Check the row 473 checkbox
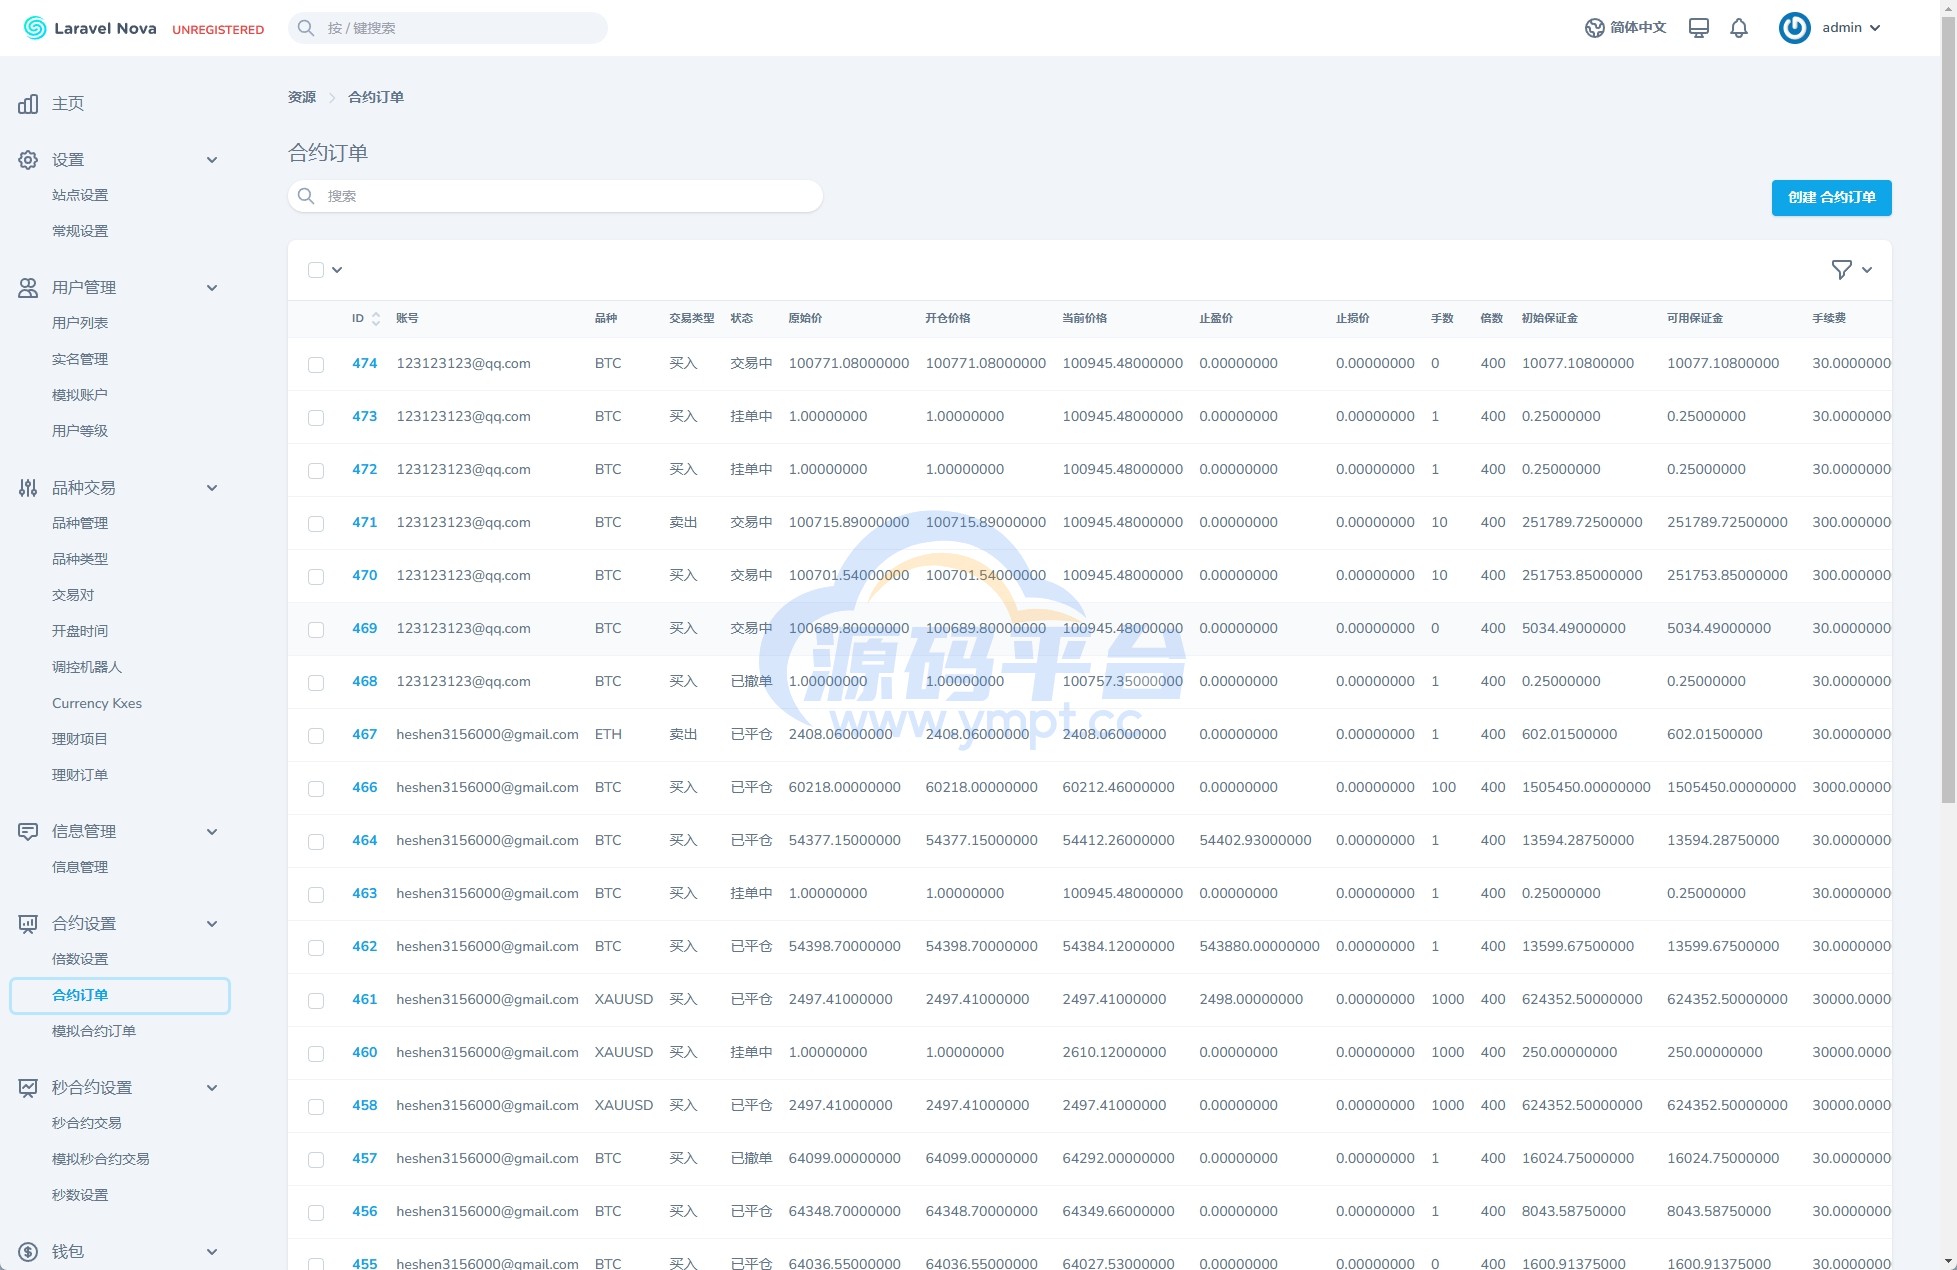This screenshot has width=1957, height=1270. pyautogui.click(x=316, y=418)
